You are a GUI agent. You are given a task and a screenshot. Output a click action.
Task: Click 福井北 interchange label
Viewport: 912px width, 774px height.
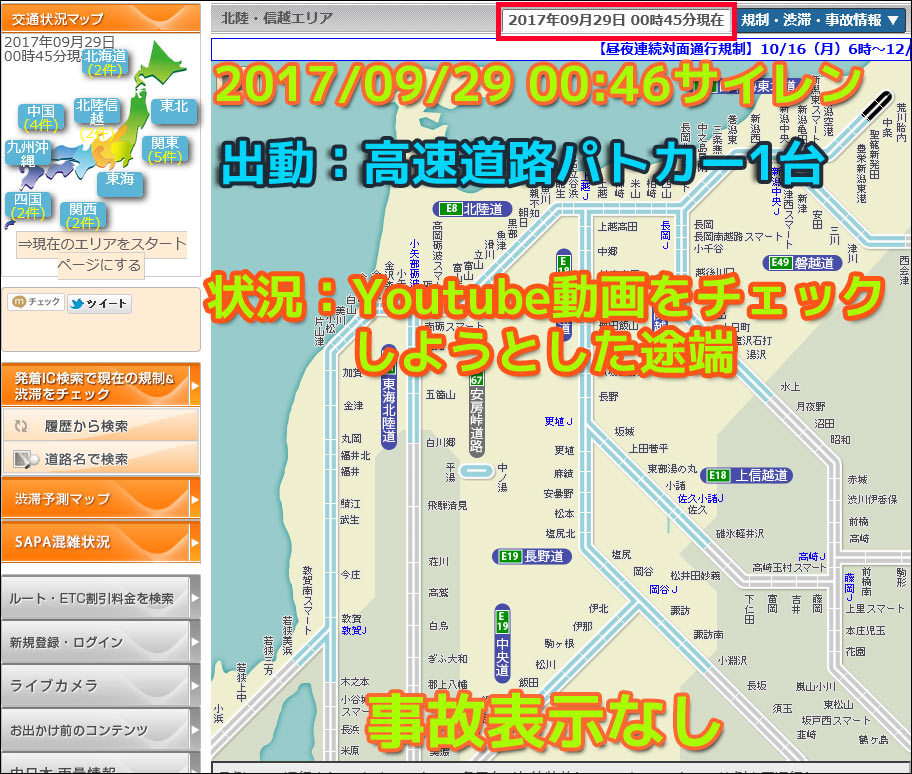(x=355, y=456)
